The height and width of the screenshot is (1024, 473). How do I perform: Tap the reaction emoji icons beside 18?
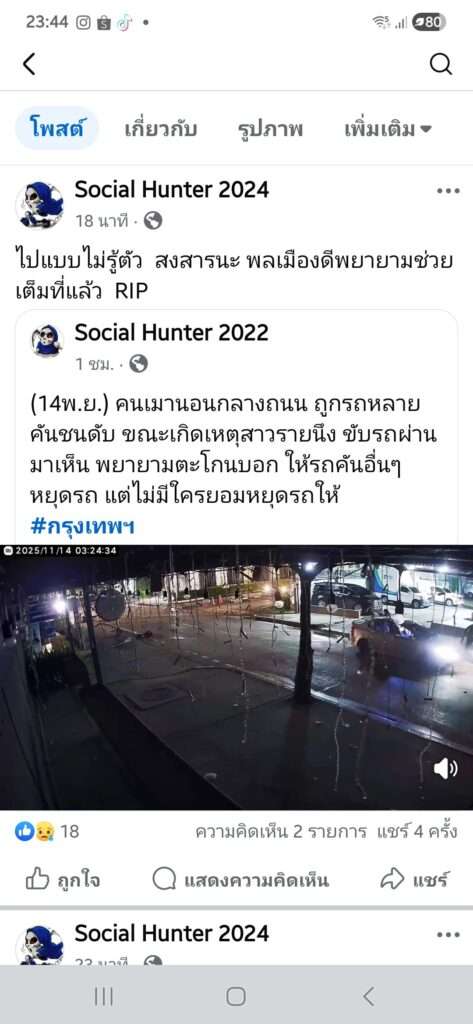click(x=34, y=831)
